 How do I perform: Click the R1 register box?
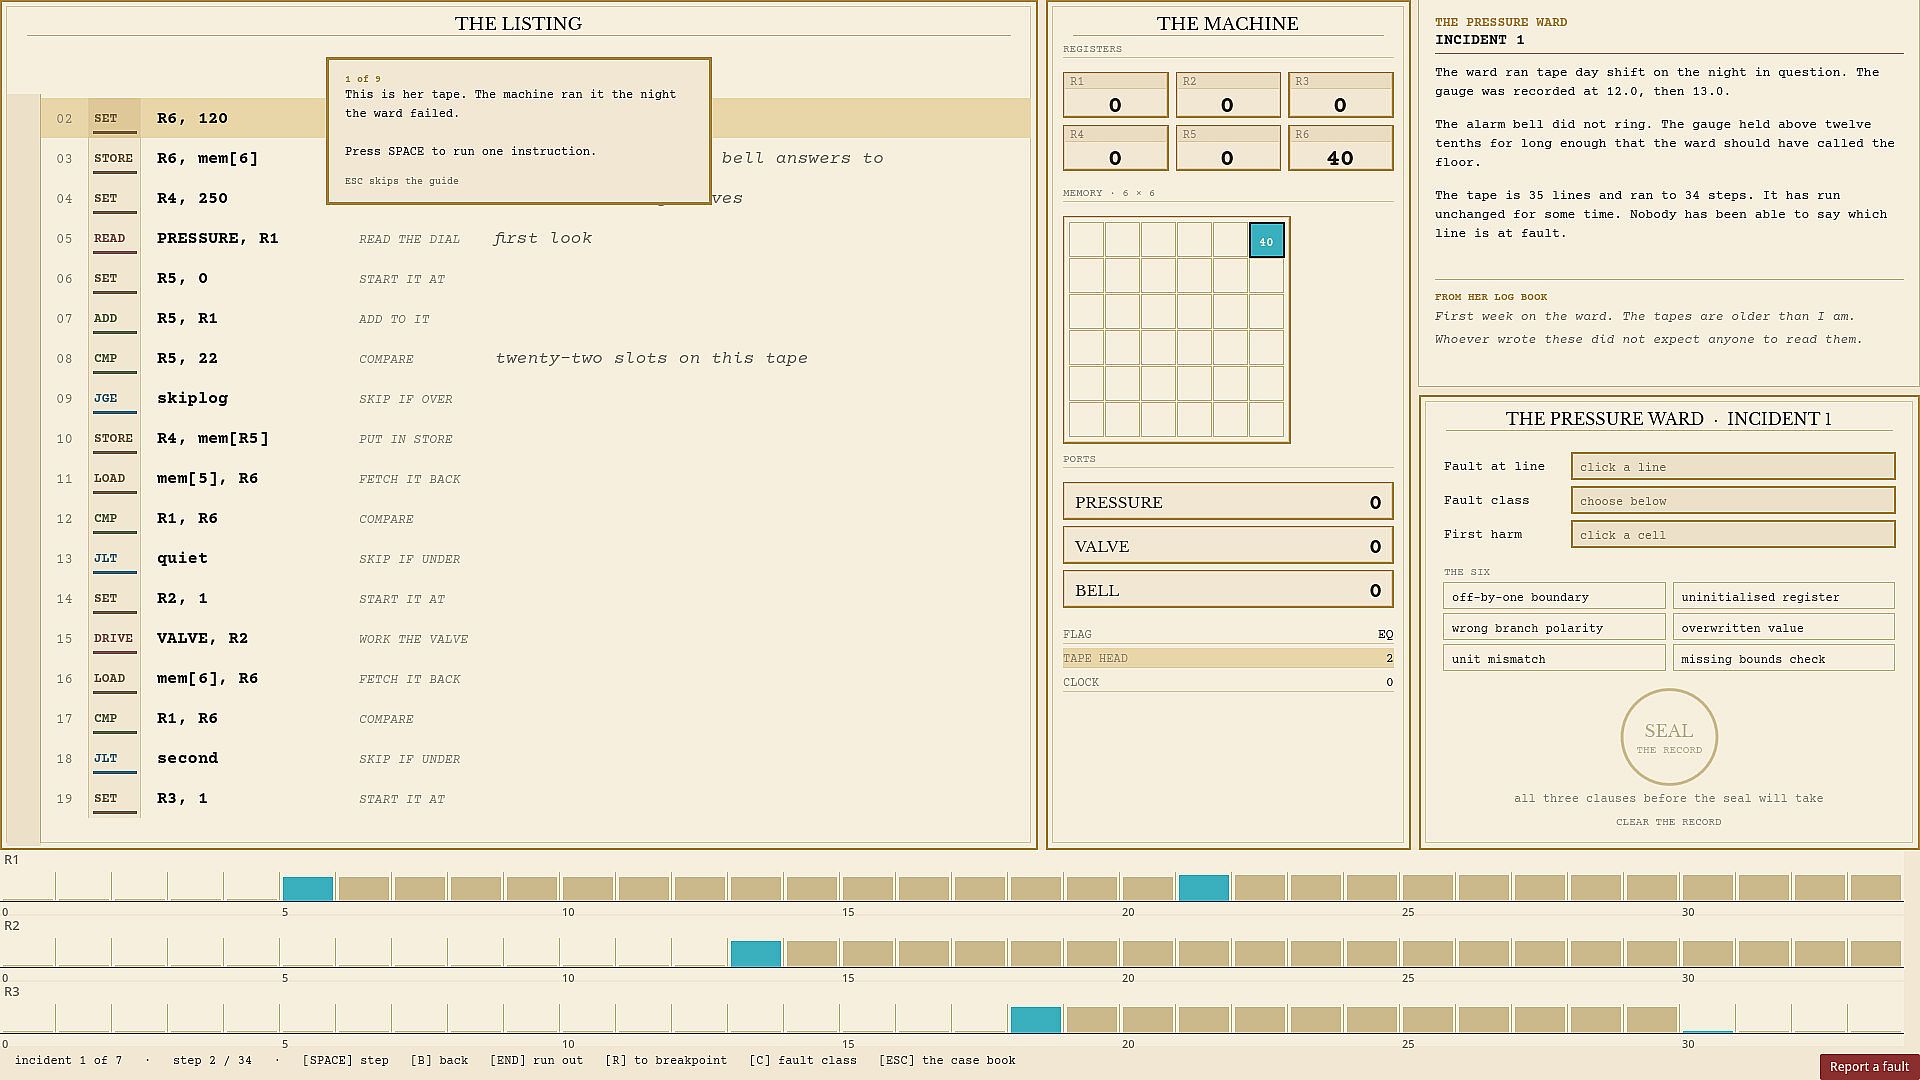pyautogui.click(x=1115, y=94)
